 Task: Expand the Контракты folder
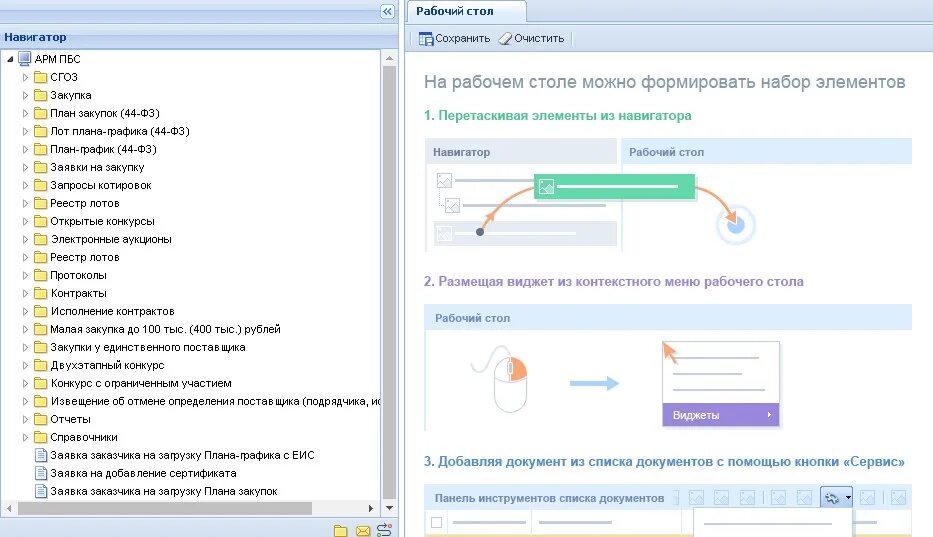click(25, 294)
